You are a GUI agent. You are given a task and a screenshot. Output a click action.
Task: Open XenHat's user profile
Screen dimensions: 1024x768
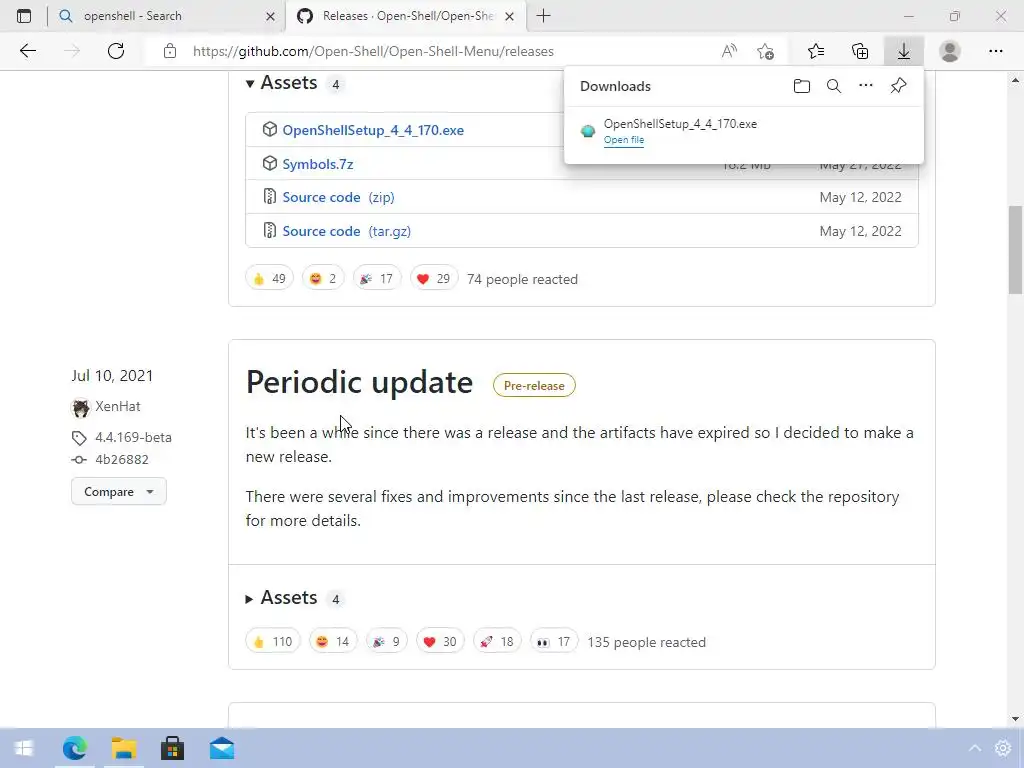(x=118, y=406)
